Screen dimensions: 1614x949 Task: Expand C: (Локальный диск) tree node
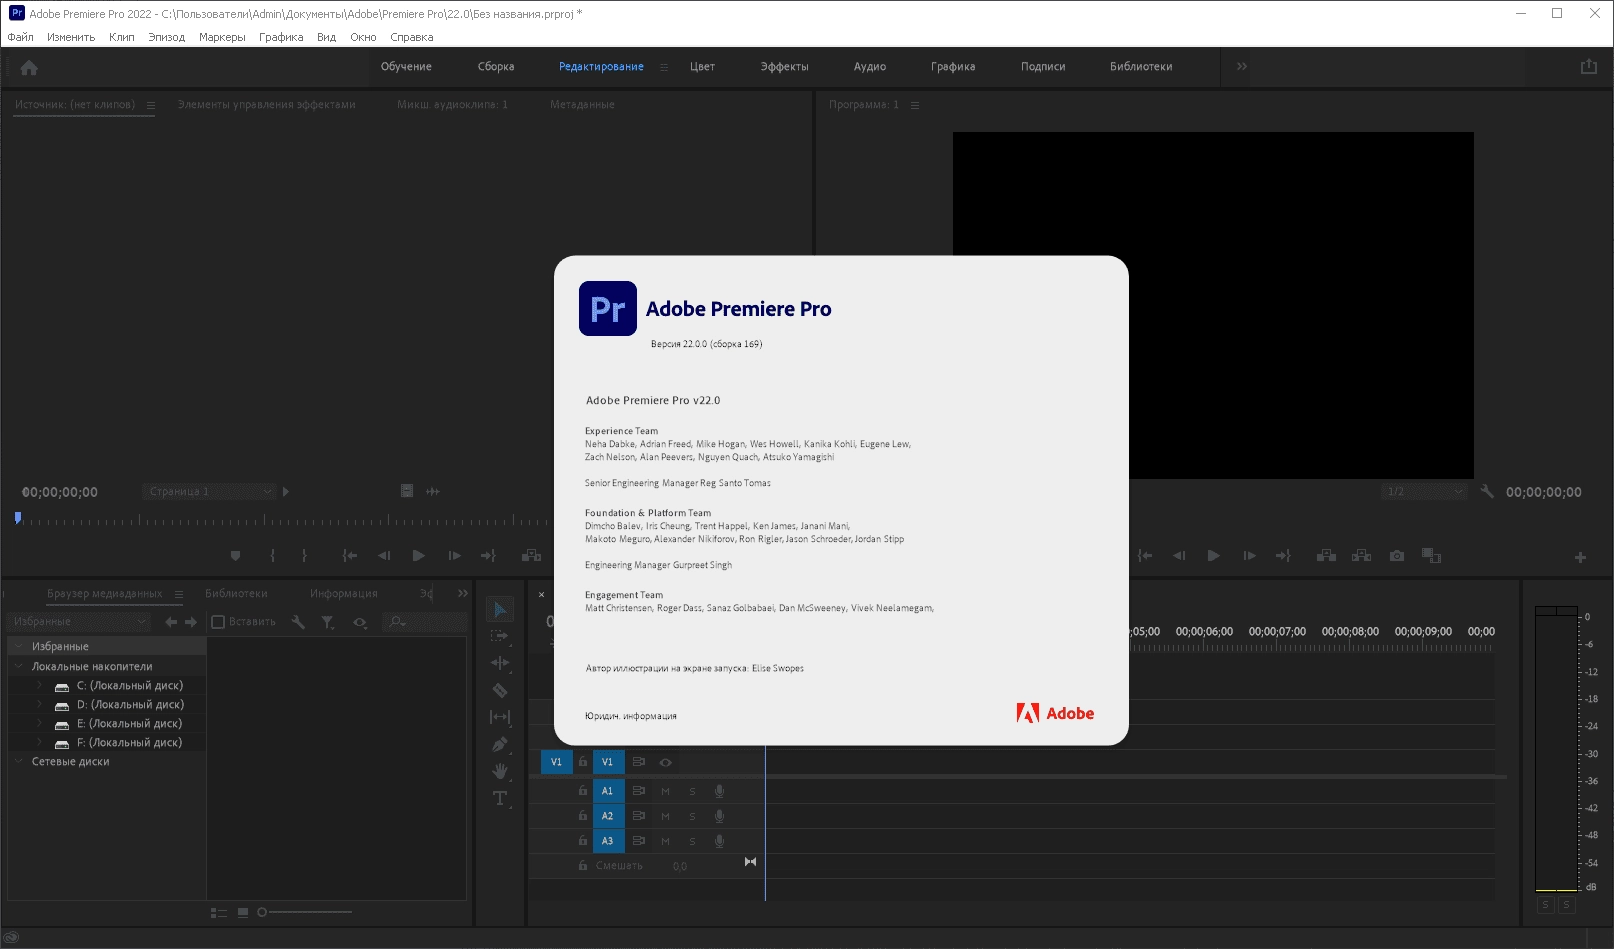(39, 685)
